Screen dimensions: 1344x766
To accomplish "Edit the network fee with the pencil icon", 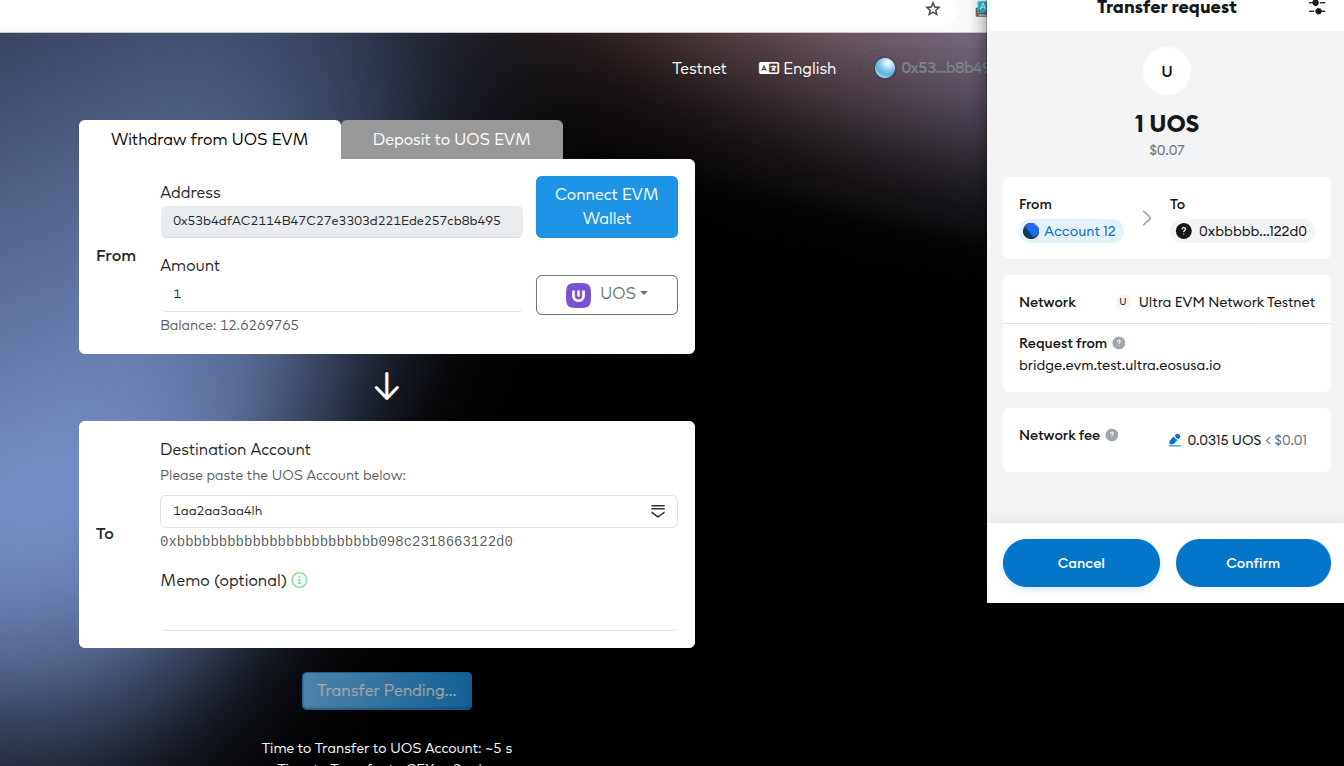I will pyautogui.click(x=1175, y=440).
